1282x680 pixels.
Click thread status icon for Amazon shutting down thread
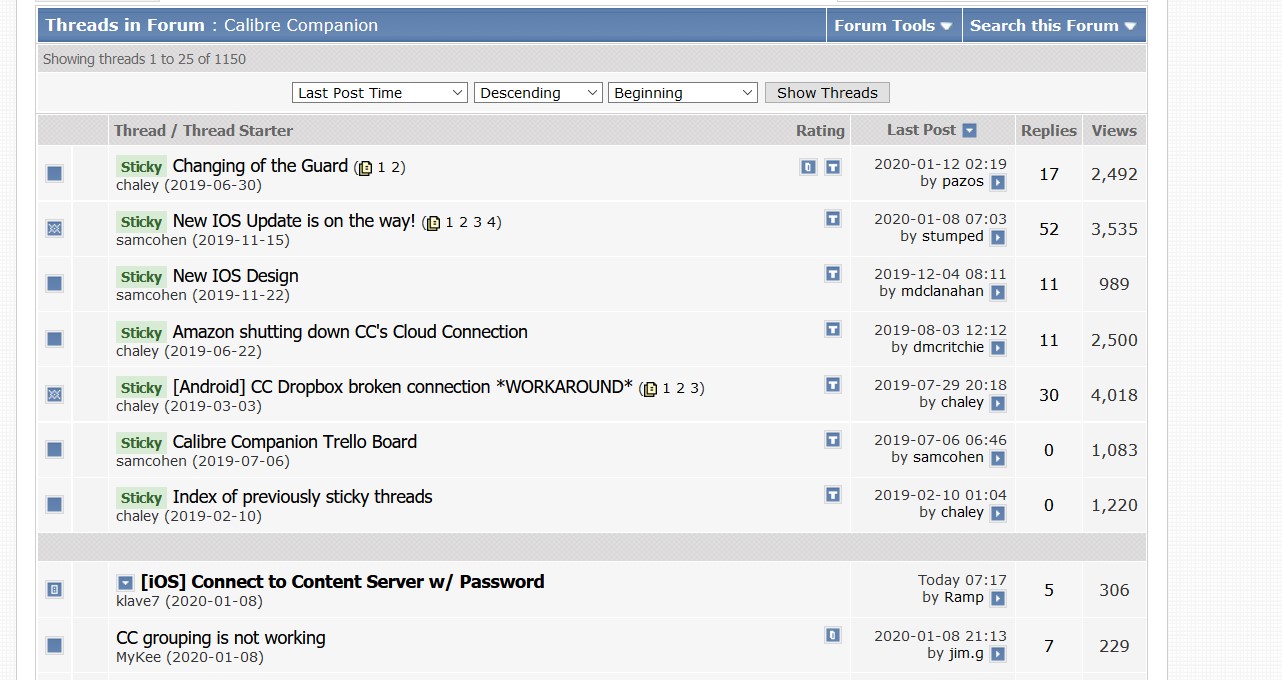(55, 340)
